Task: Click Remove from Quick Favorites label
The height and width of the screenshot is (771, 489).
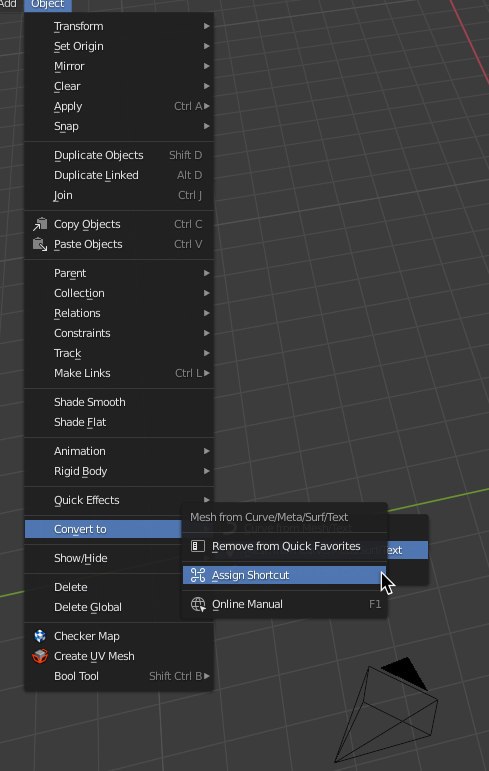Action: 286,546
